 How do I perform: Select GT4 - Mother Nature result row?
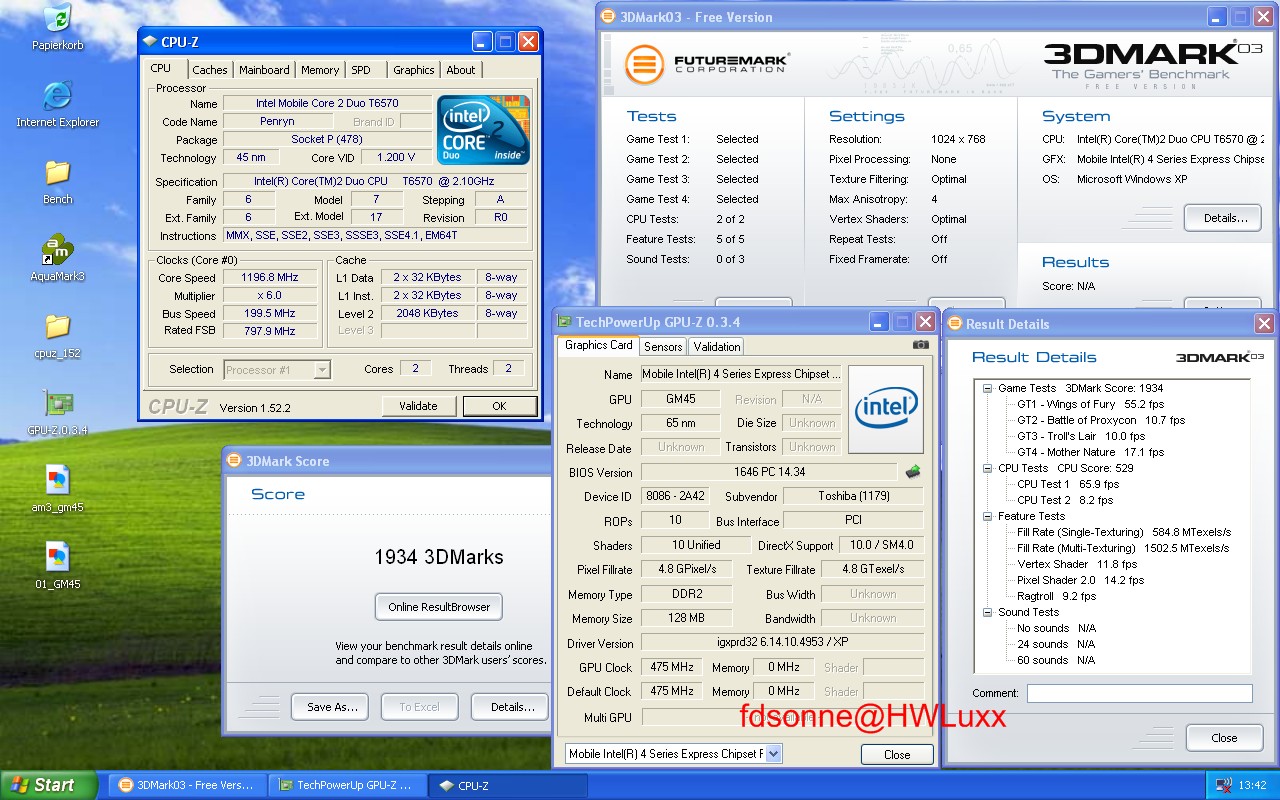[1091, 452]
